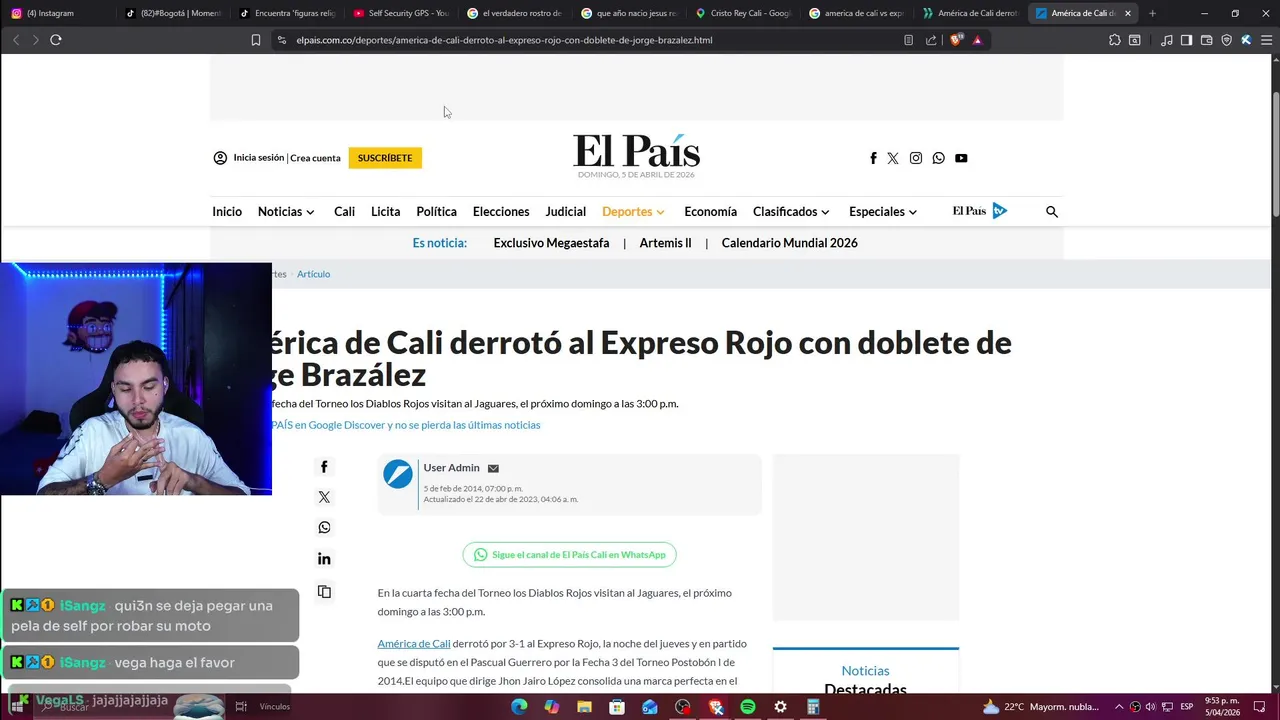Reload the page in browser
The image size is (1280, 720).
coord(56,40)
